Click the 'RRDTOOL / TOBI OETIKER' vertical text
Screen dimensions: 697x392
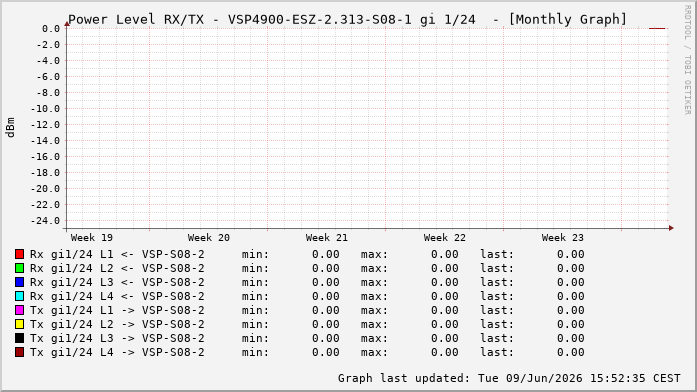coord(687,60)
